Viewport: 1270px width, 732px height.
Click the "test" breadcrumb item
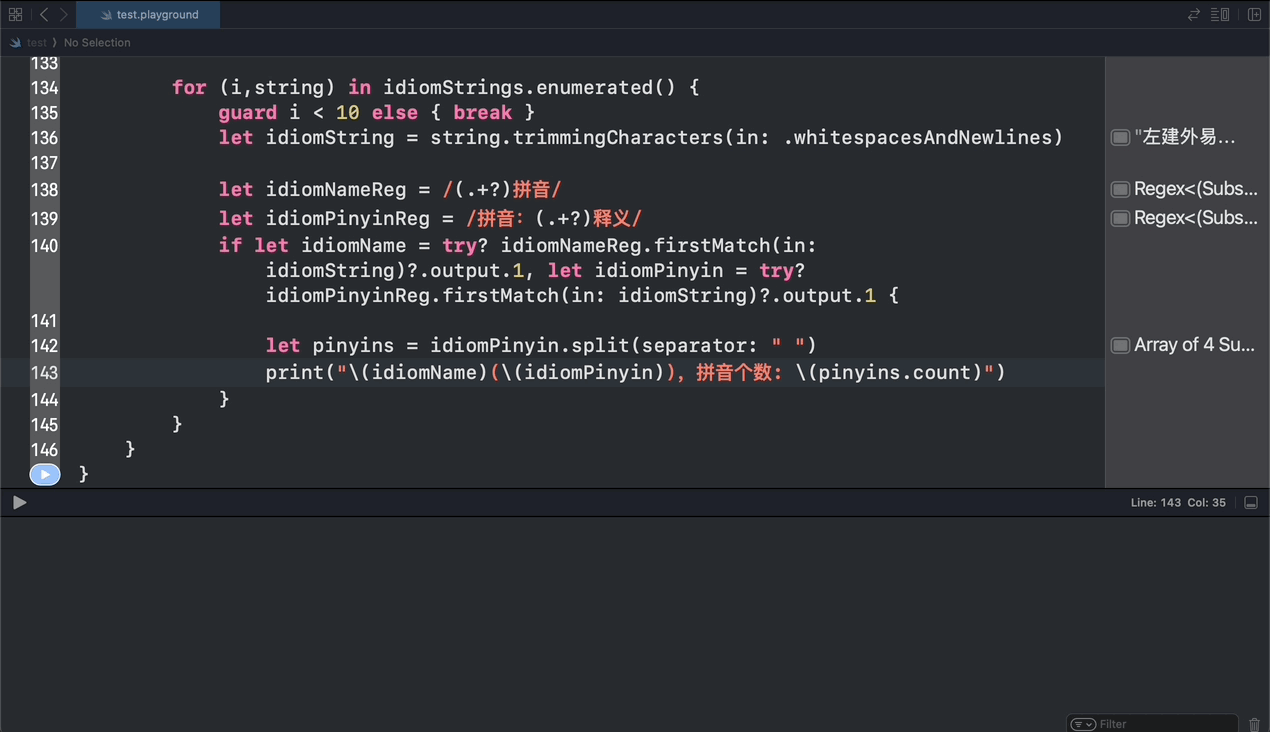(37, 43)
